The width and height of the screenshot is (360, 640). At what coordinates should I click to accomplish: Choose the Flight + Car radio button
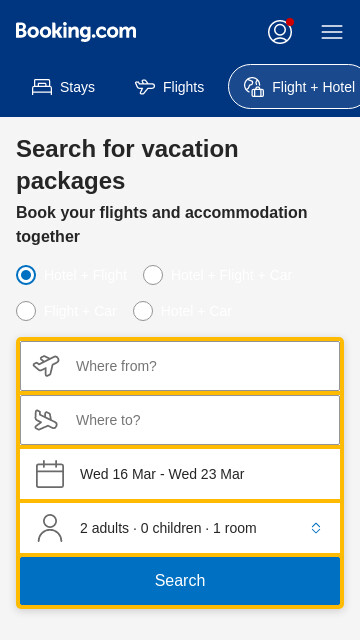point(26,311)
